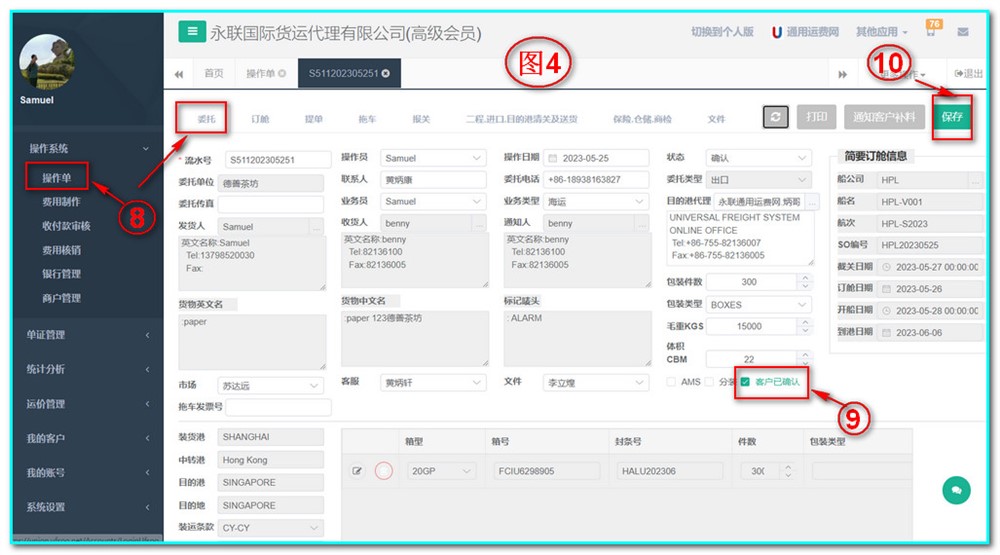Open the 装运条款 CY-CY dropdown
This screenshot has width=1000, height=555.
[x=270, y=528]
